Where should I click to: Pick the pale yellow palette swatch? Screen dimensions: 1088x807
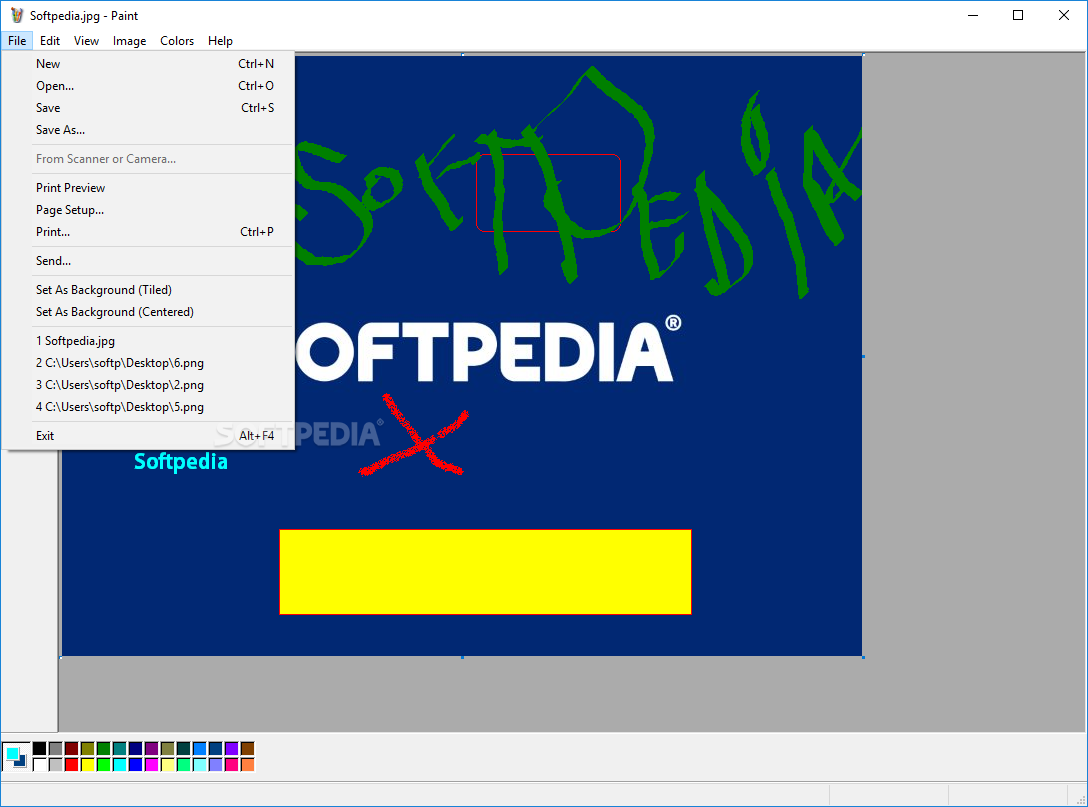167,765
